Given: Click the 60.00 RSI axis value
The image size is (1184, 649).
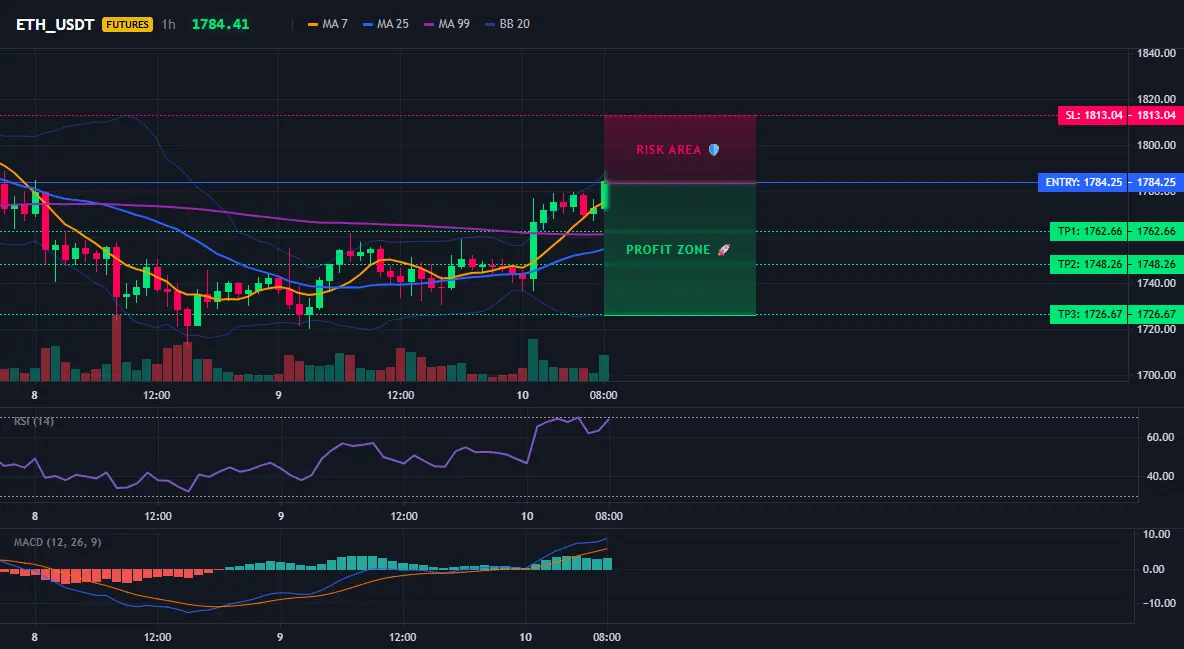Looking at the screenshot, I should click(1161, 437).
